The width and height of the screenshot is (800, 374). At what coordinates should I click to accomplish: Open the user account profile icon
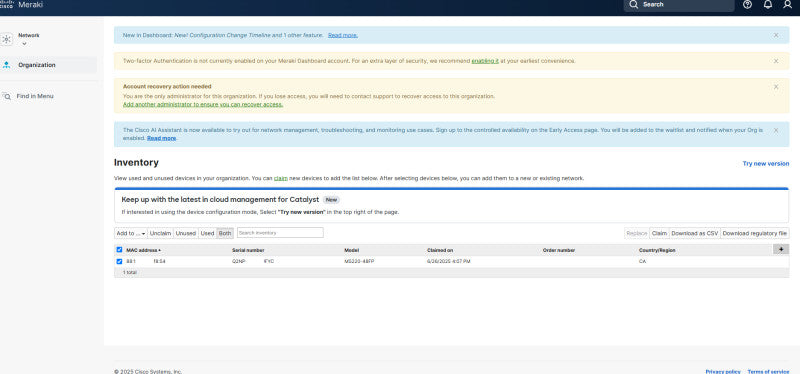click(x=787, y=5)
